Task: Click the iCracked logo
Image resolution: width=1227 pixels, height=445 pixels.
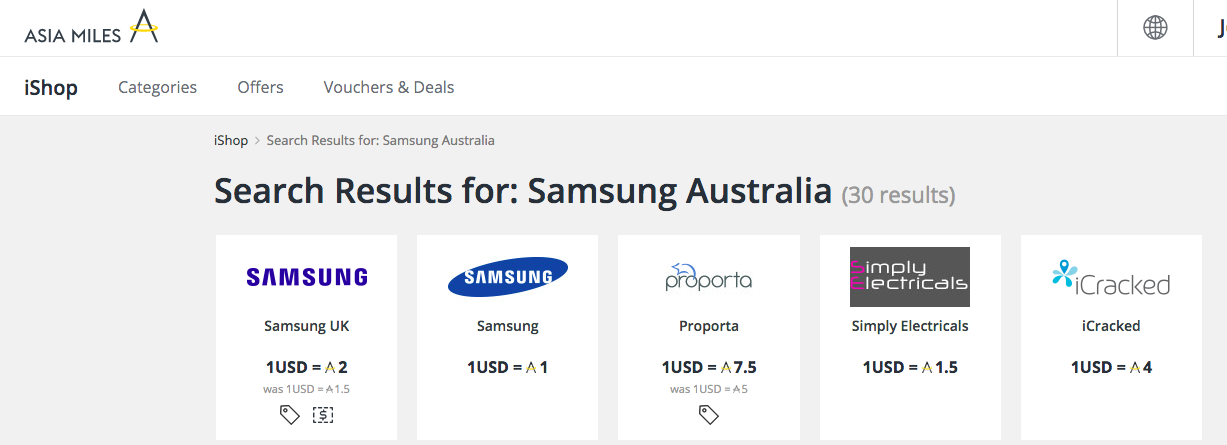Action: (x=1111, y=277)
